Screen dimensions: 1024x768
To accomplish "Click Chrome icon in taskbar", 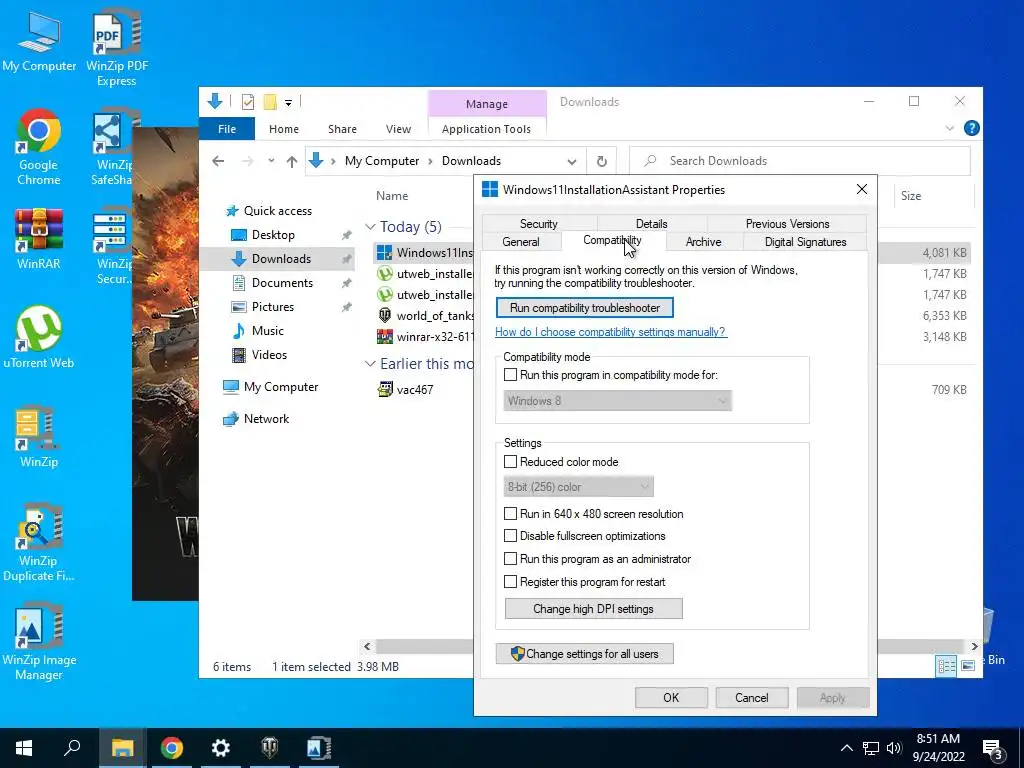I will coord(172,748).
